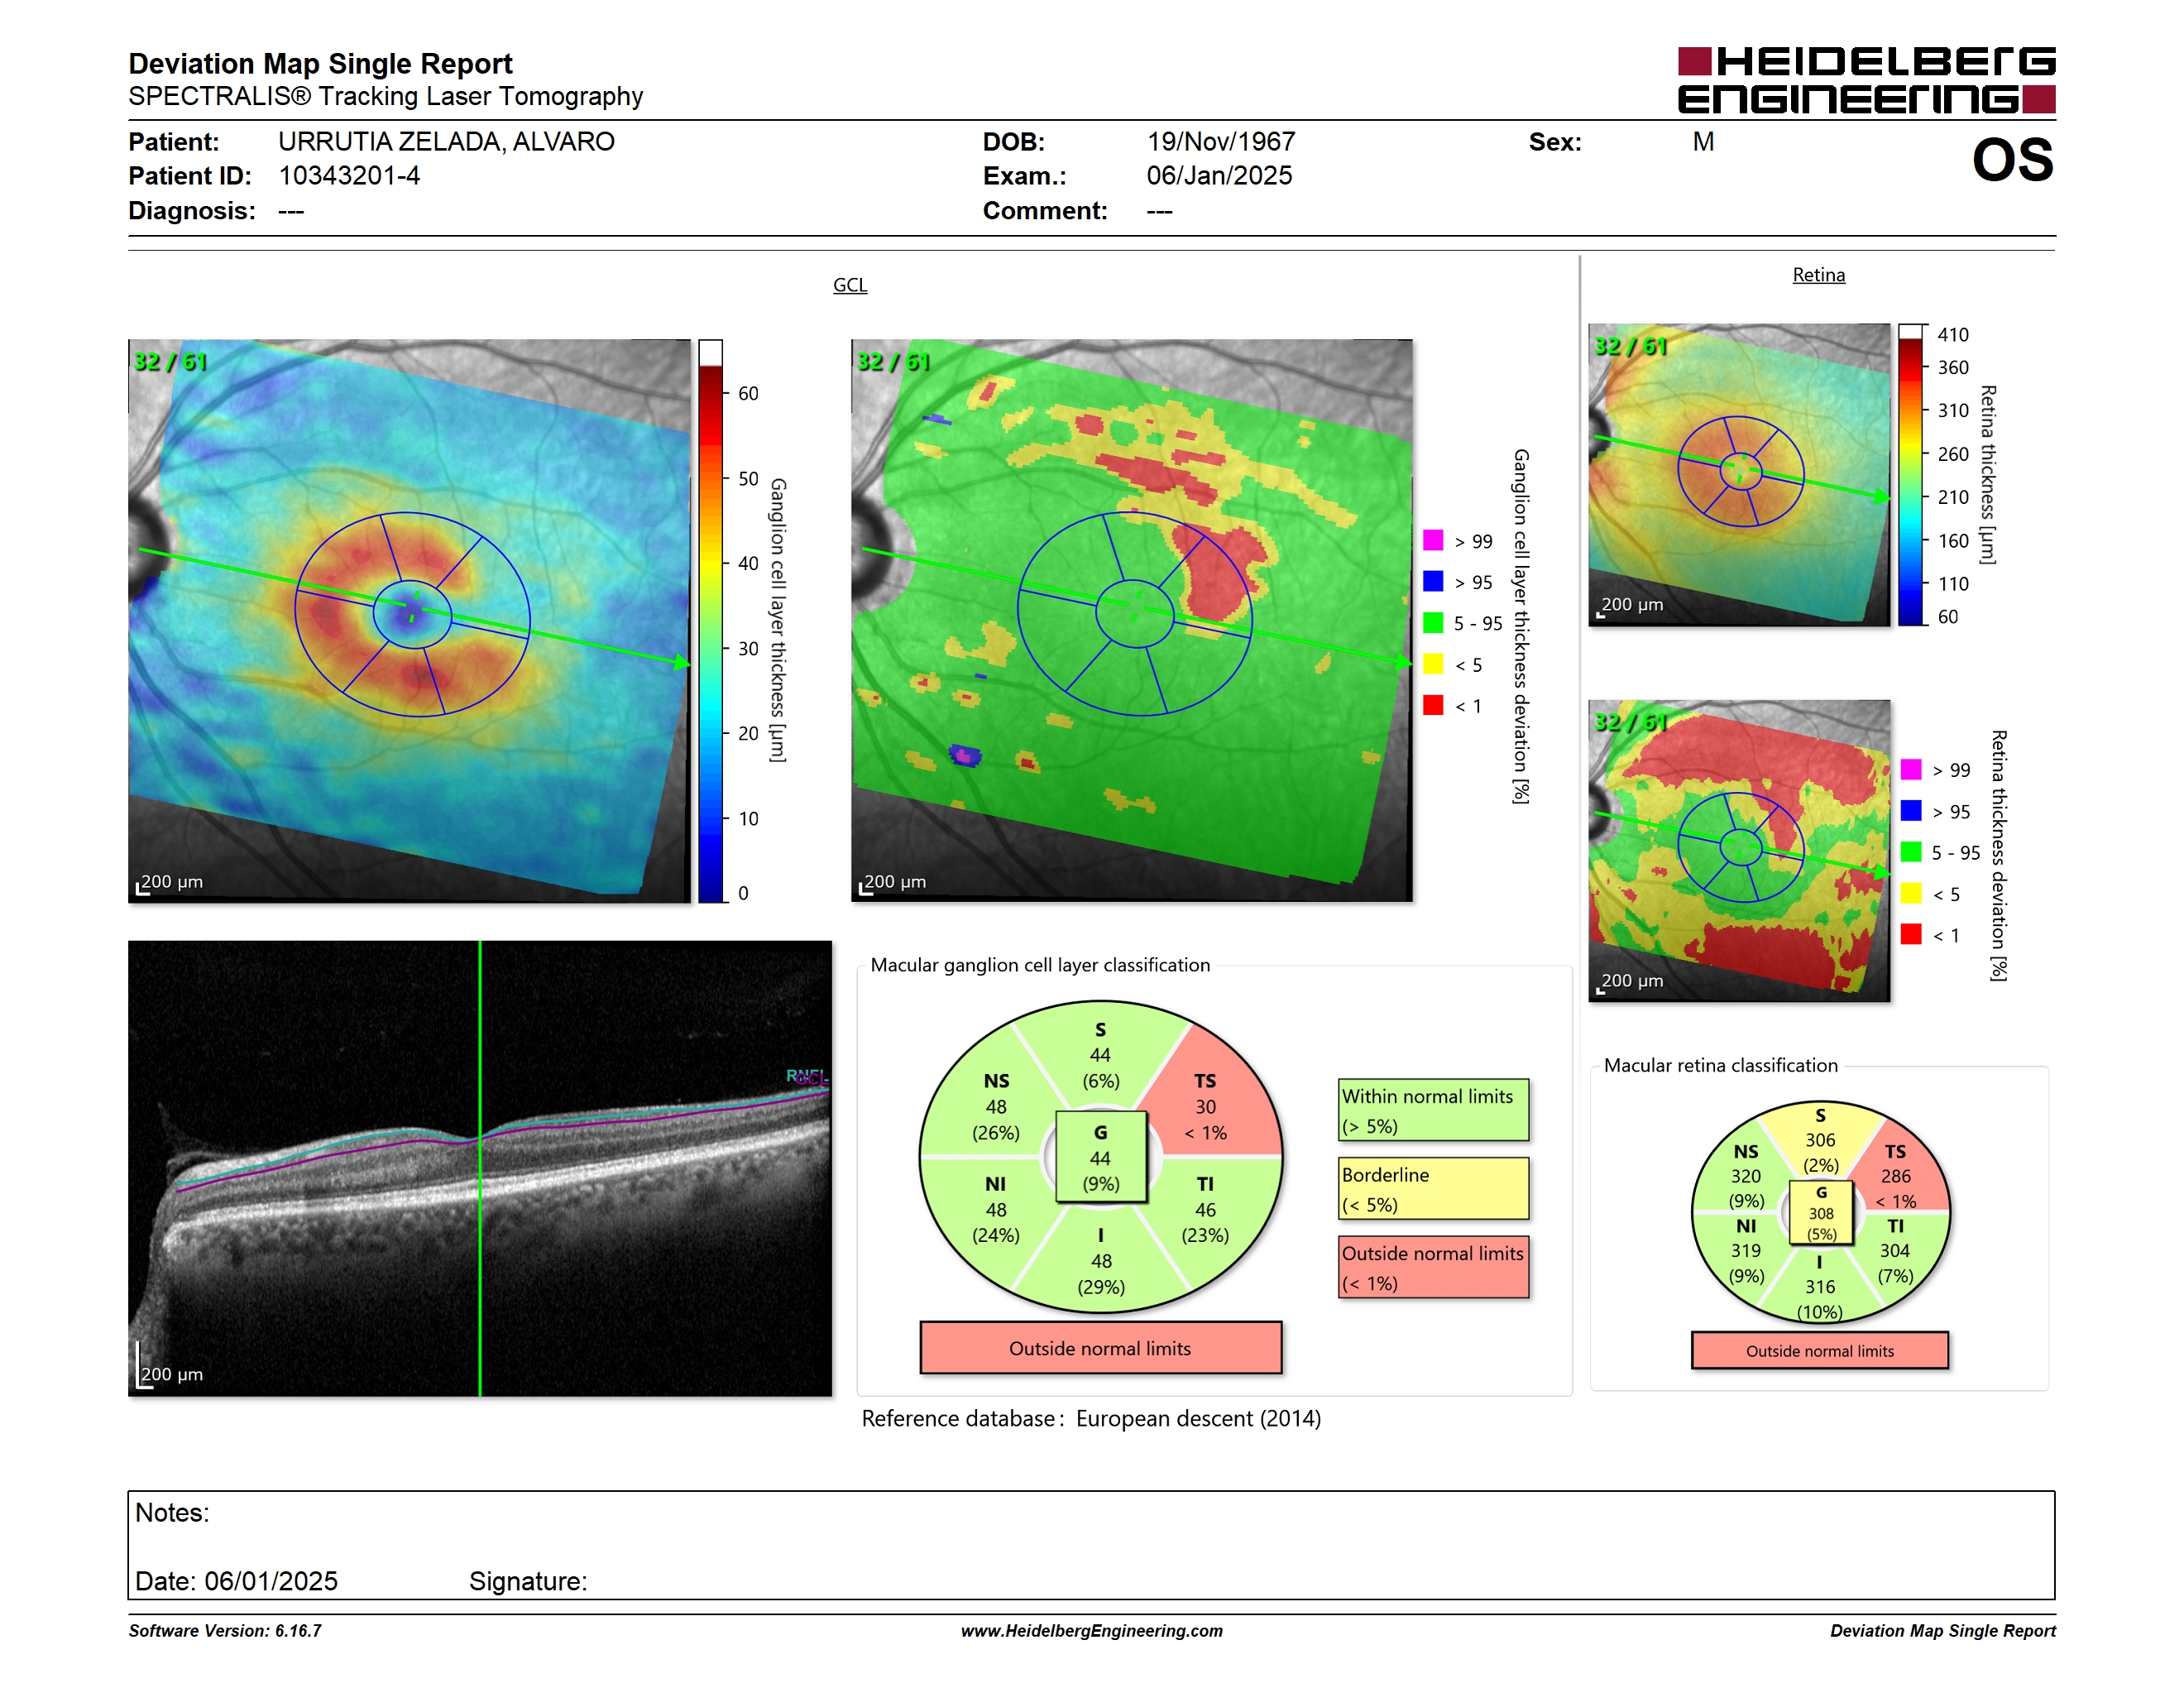Select the exam date 06/Jan/2025
The image size is (2184, 1688).
tap(1219, 176)
